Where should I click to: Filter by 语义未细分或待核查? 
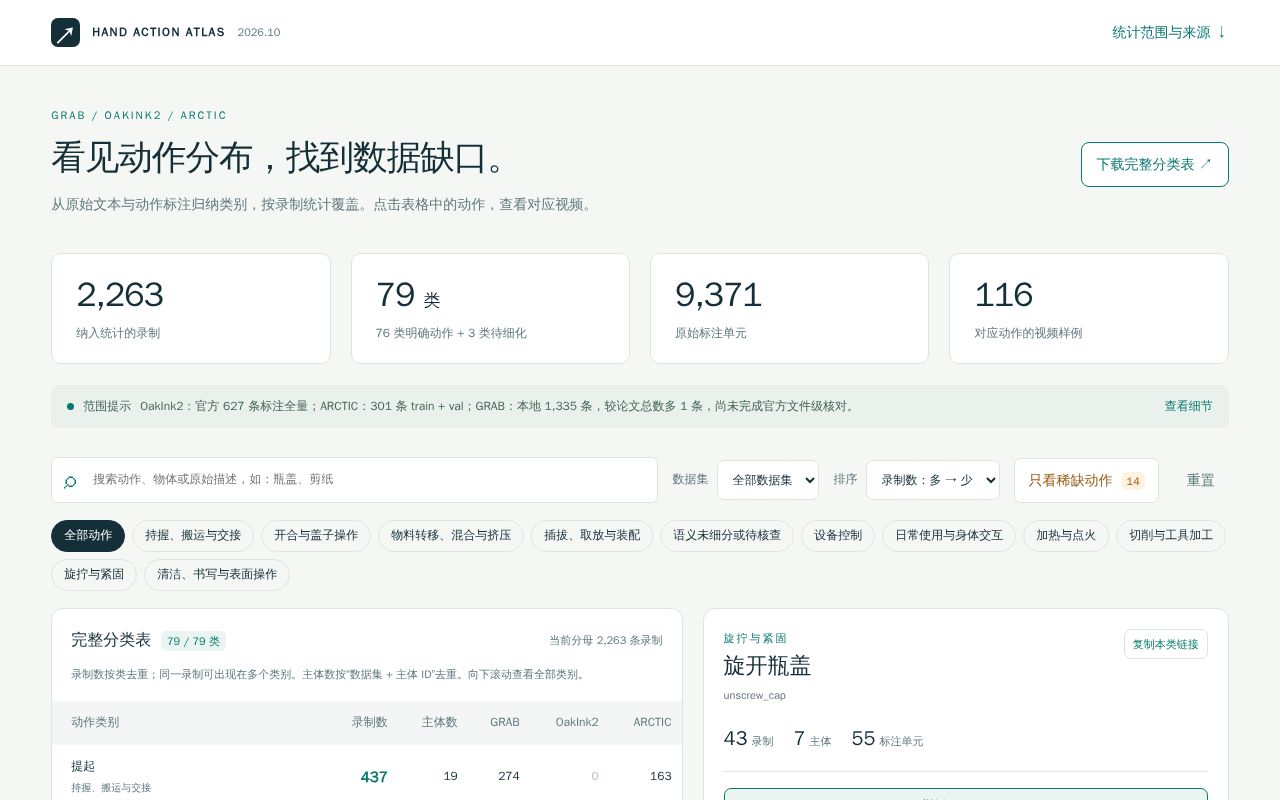tap(727, 536)
